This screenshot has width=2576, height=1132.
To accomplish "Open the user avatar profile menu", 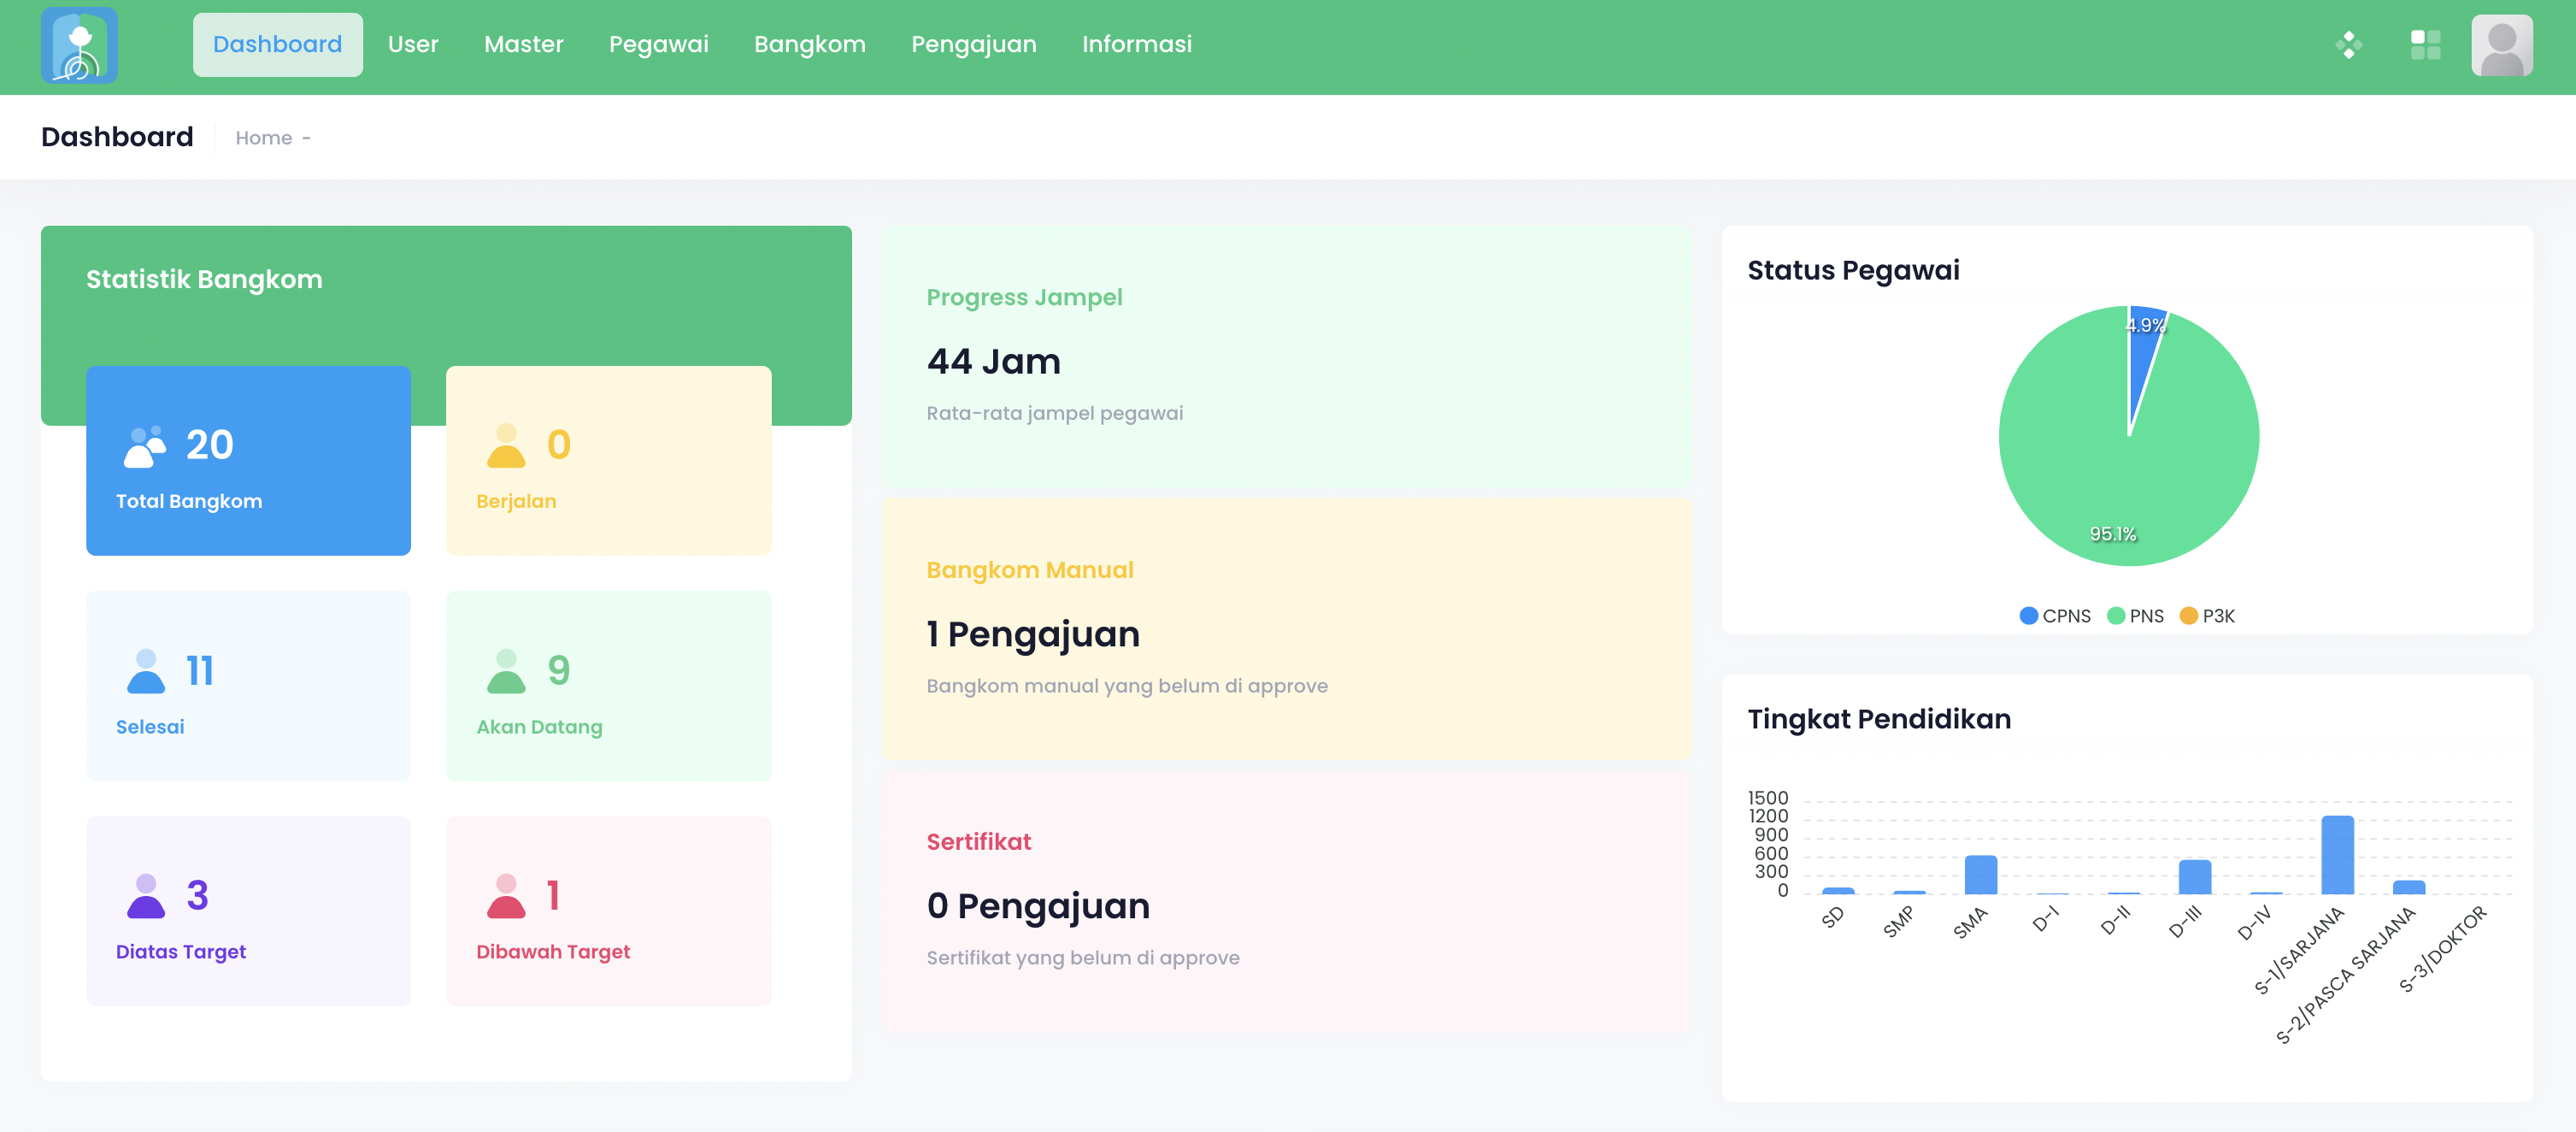I will [2500, 45].
